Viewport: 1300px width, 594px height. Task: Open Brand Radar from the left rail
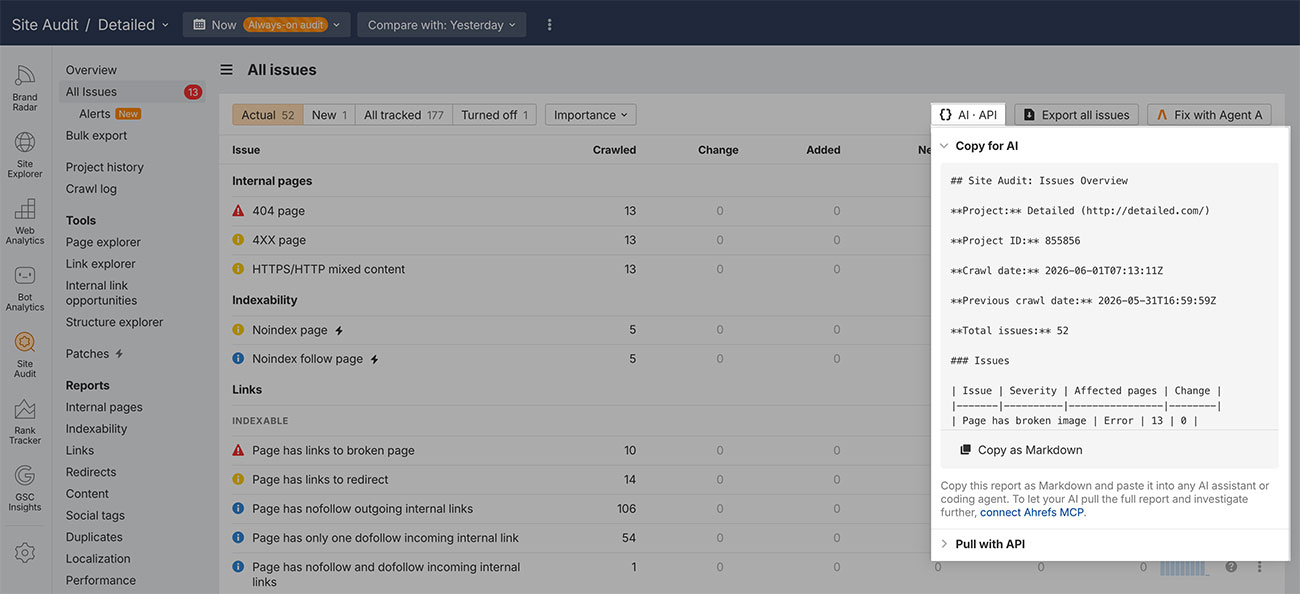pyautogui.click(x=25, y=89)
